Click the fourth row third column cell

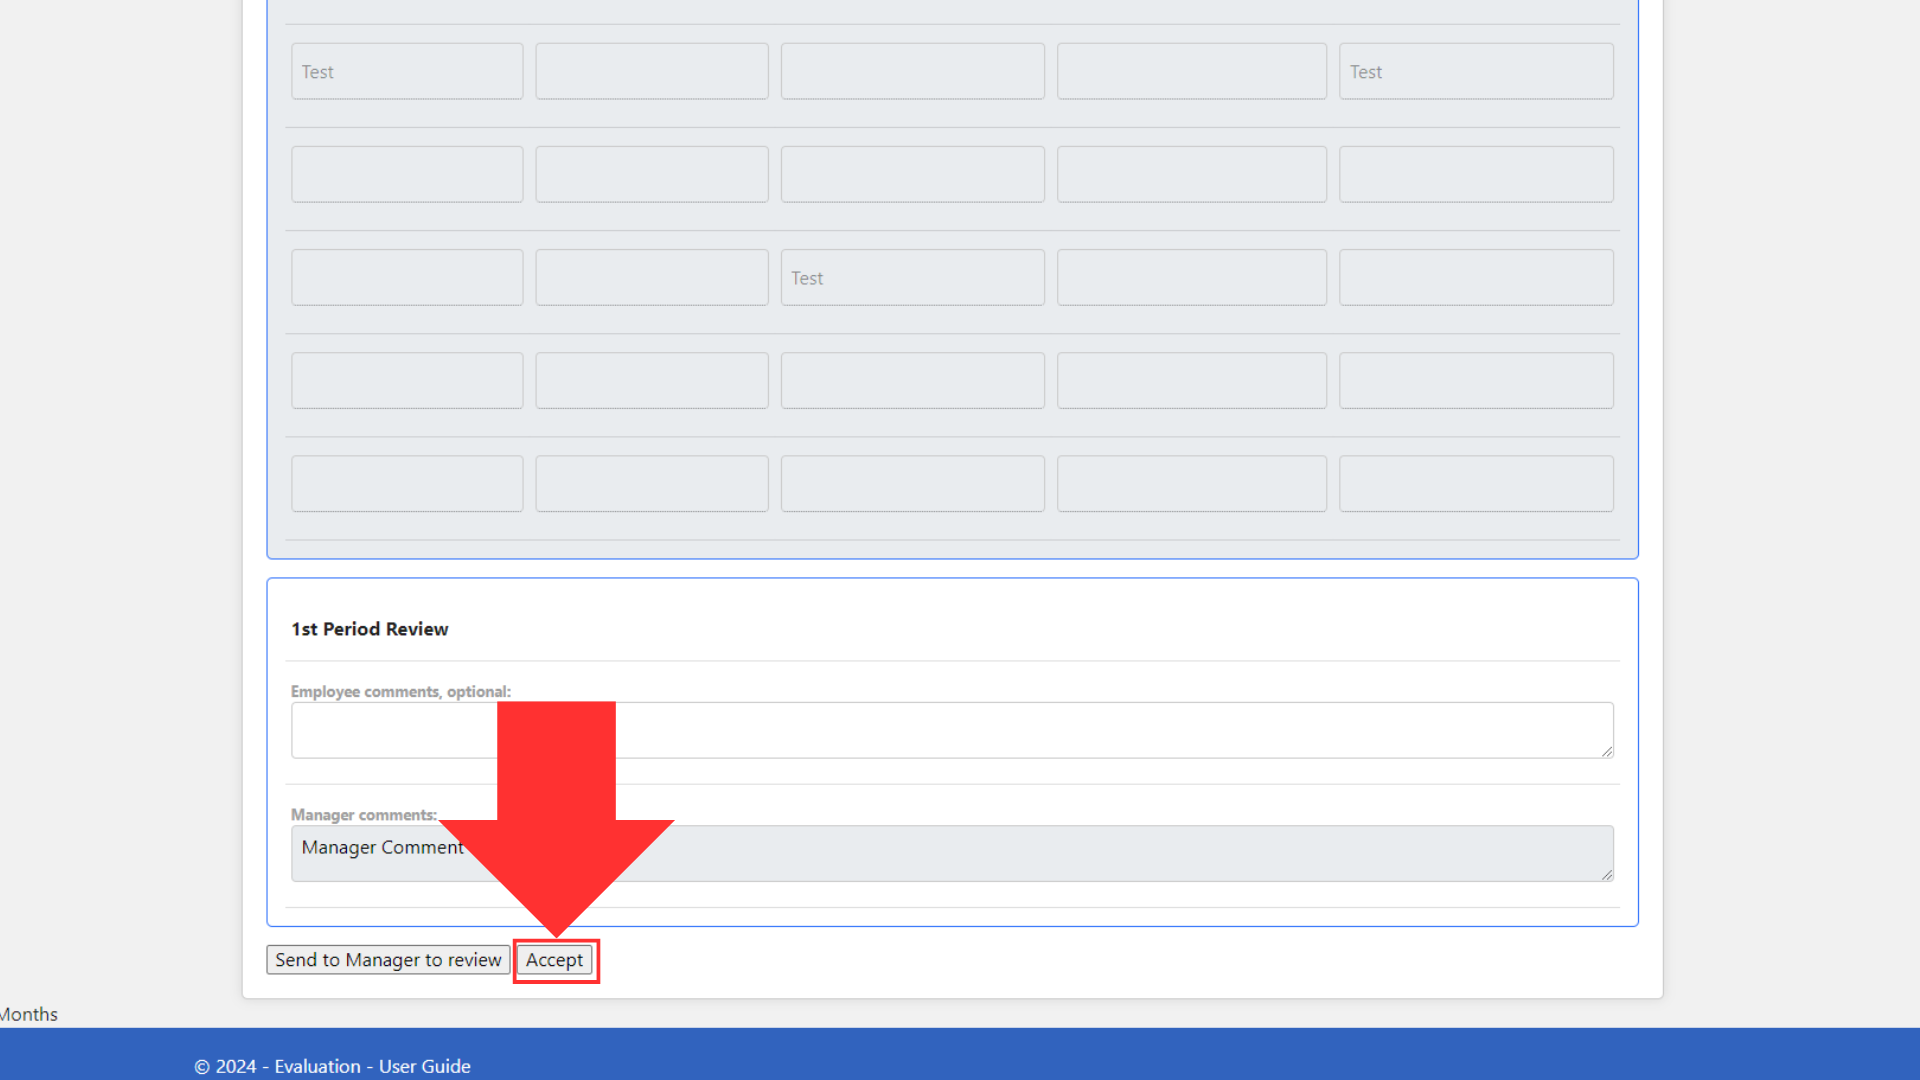[913, 380]
